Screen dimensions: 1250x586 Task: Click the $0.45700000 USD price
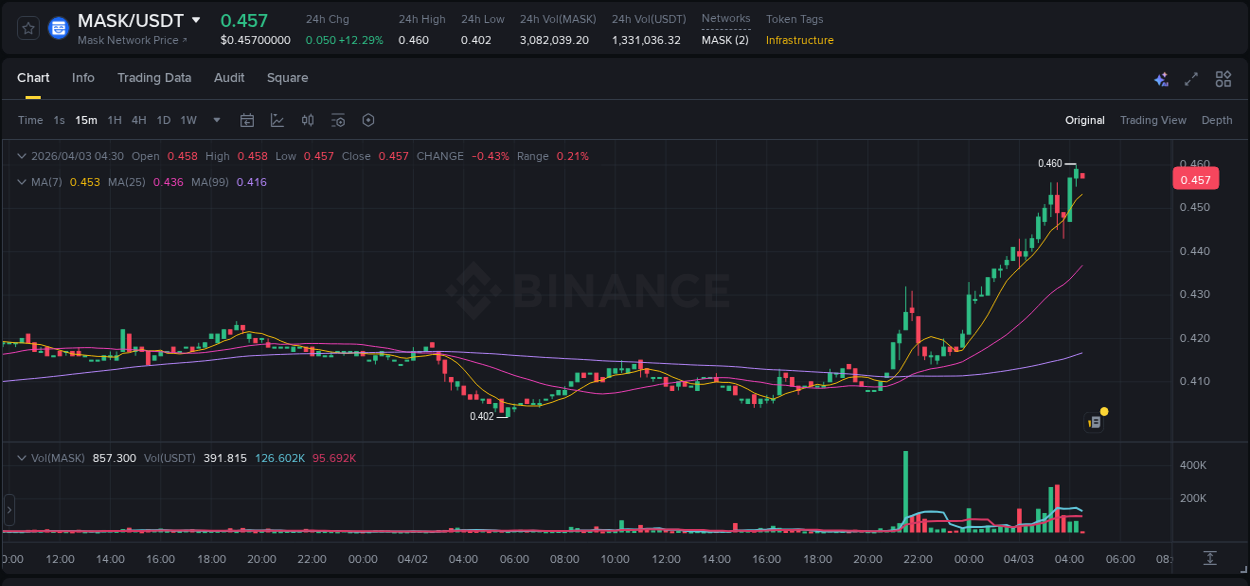point(255,40)
